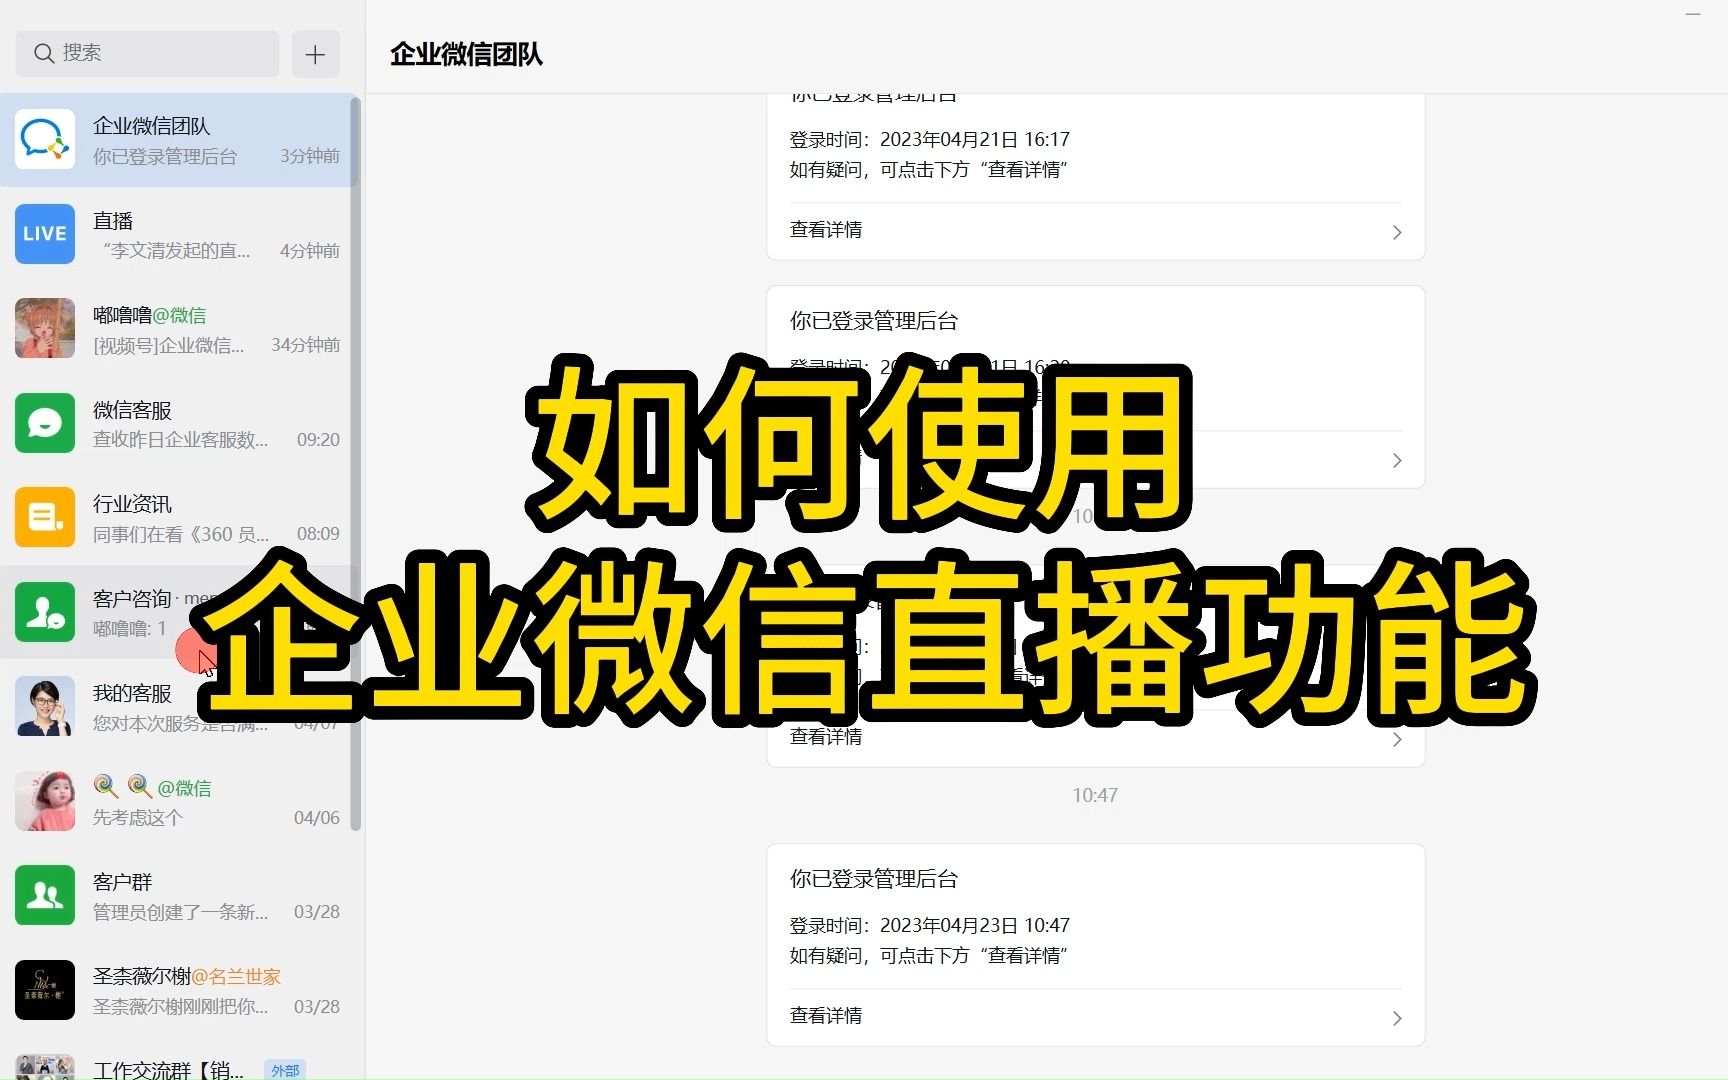Expand chevron on the 16:17 login card

pos(1397,232)
